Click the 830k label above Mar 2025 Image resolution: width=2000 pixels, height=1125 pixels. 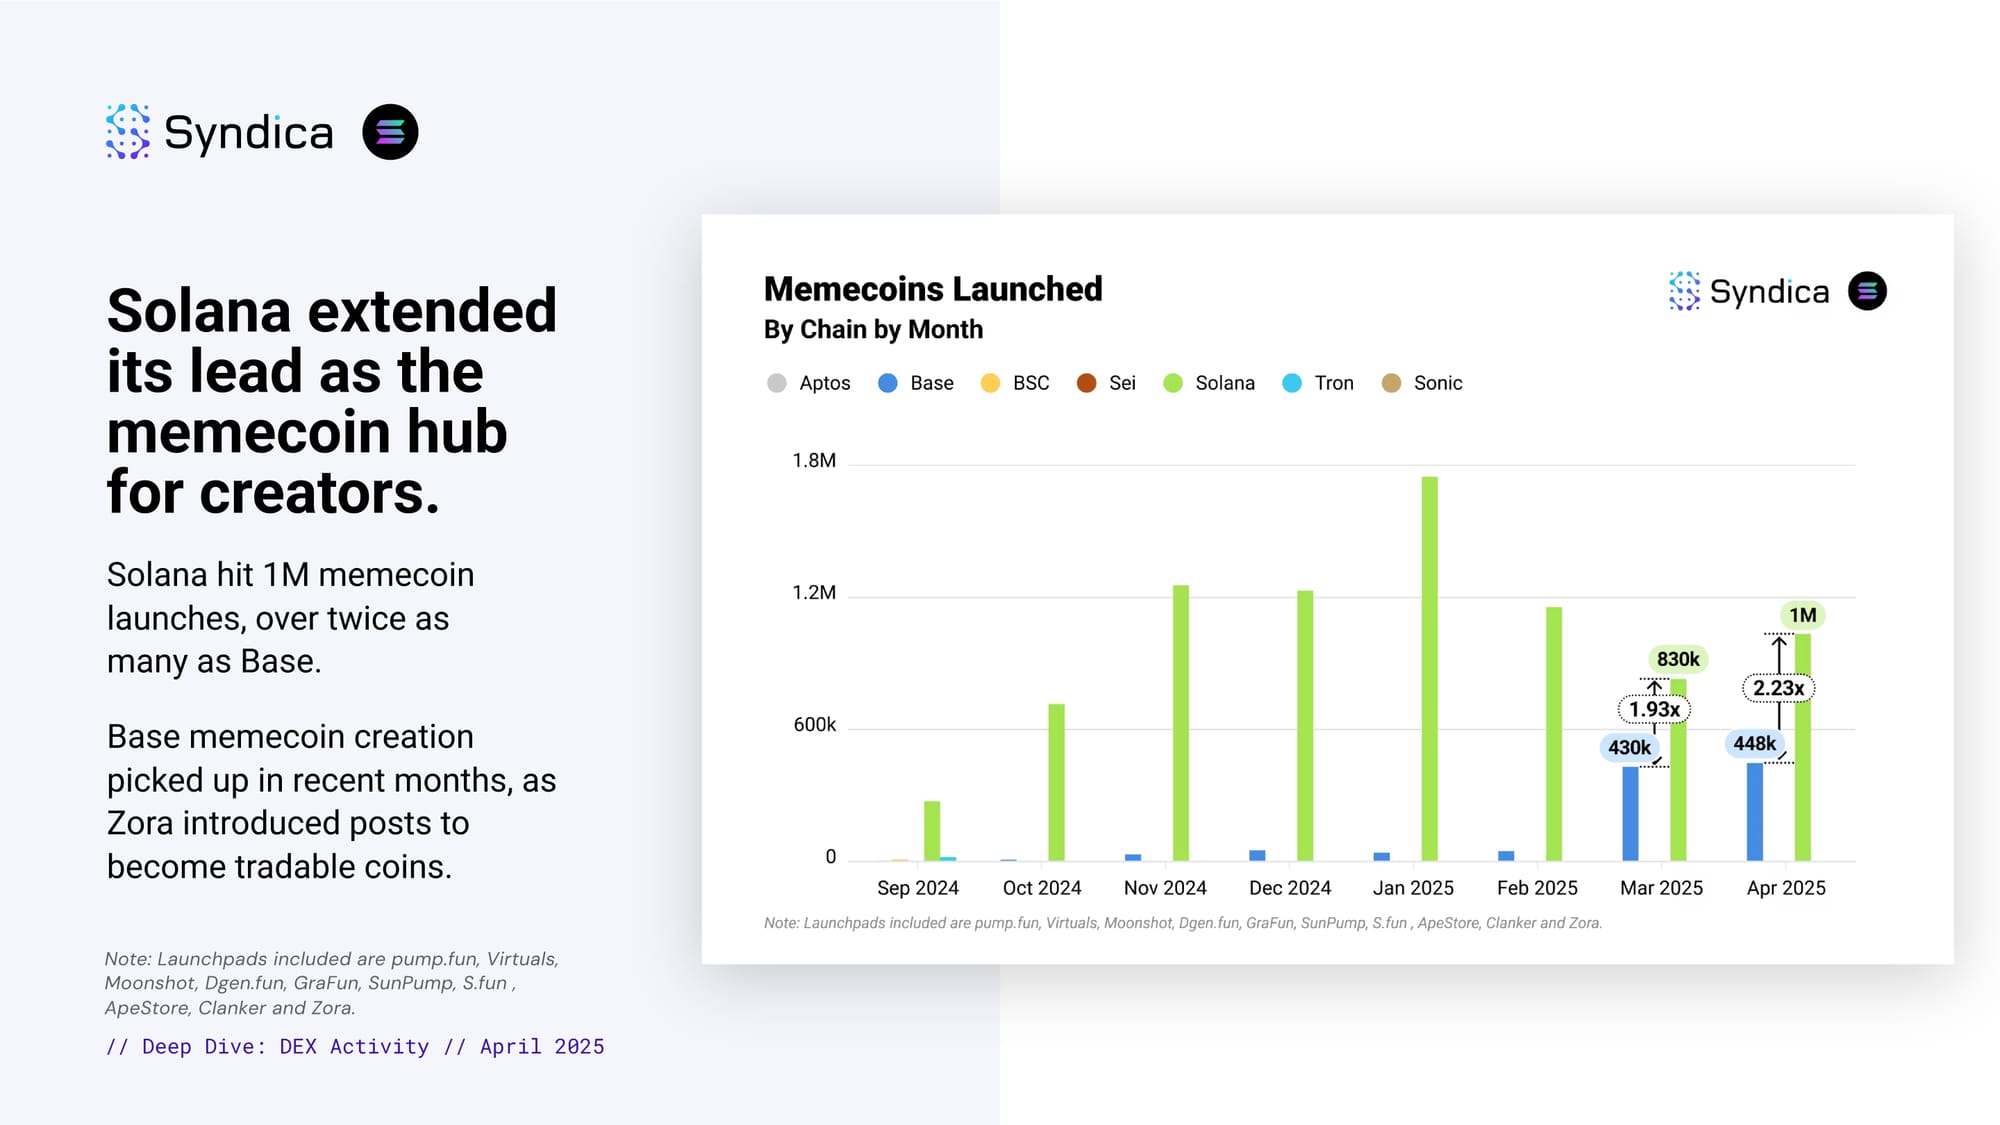point(1678,659)
